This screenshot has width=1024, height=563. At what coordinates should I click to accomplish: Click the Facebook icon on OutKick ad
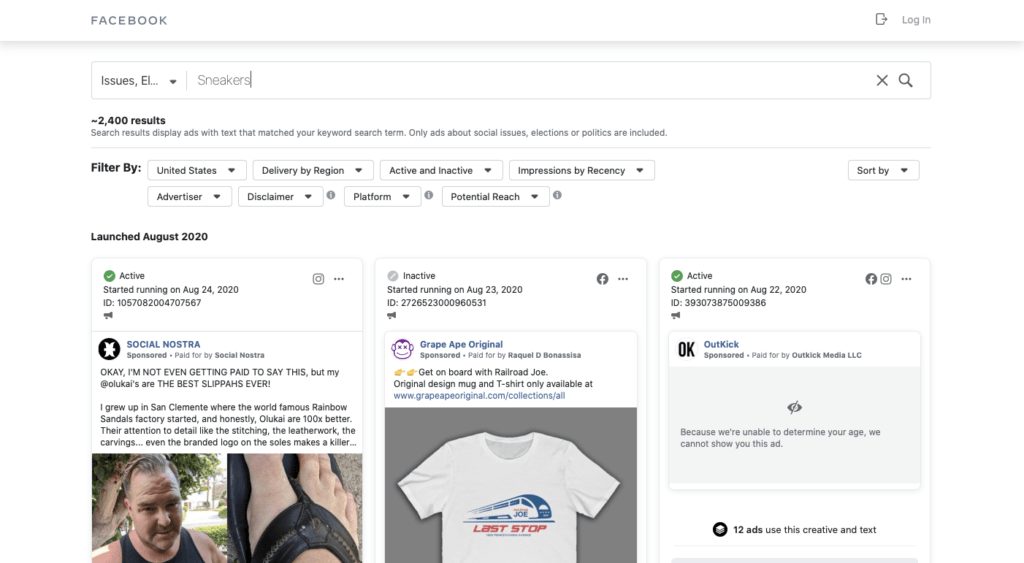point(871,279)
